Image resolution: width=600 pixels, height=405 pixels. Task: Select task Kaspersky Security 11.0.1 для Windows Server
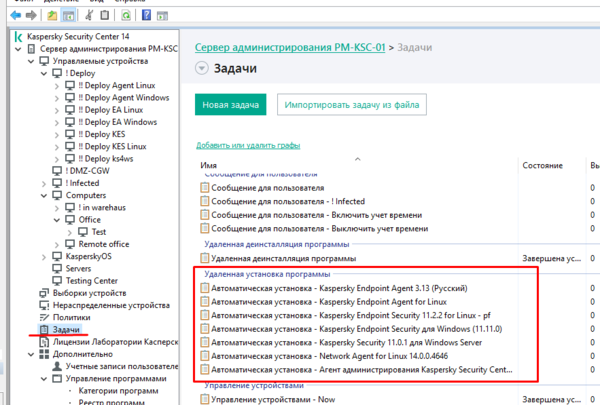coord(346,343)
